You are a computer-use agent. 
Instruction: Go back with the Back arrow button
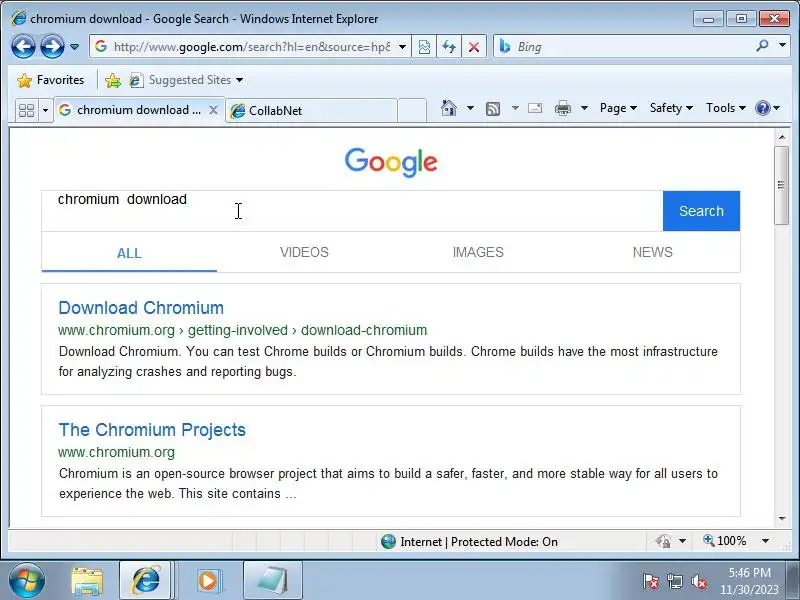(23, 46)
